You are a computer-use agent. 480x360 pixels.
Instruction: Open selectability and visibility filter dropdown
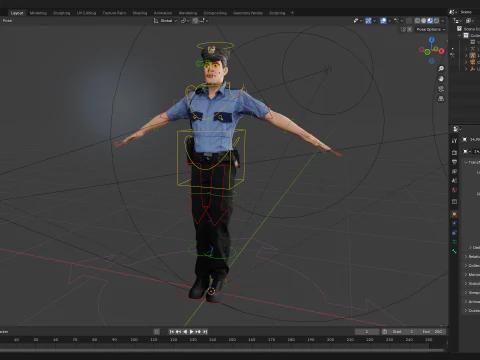point(358,21)
